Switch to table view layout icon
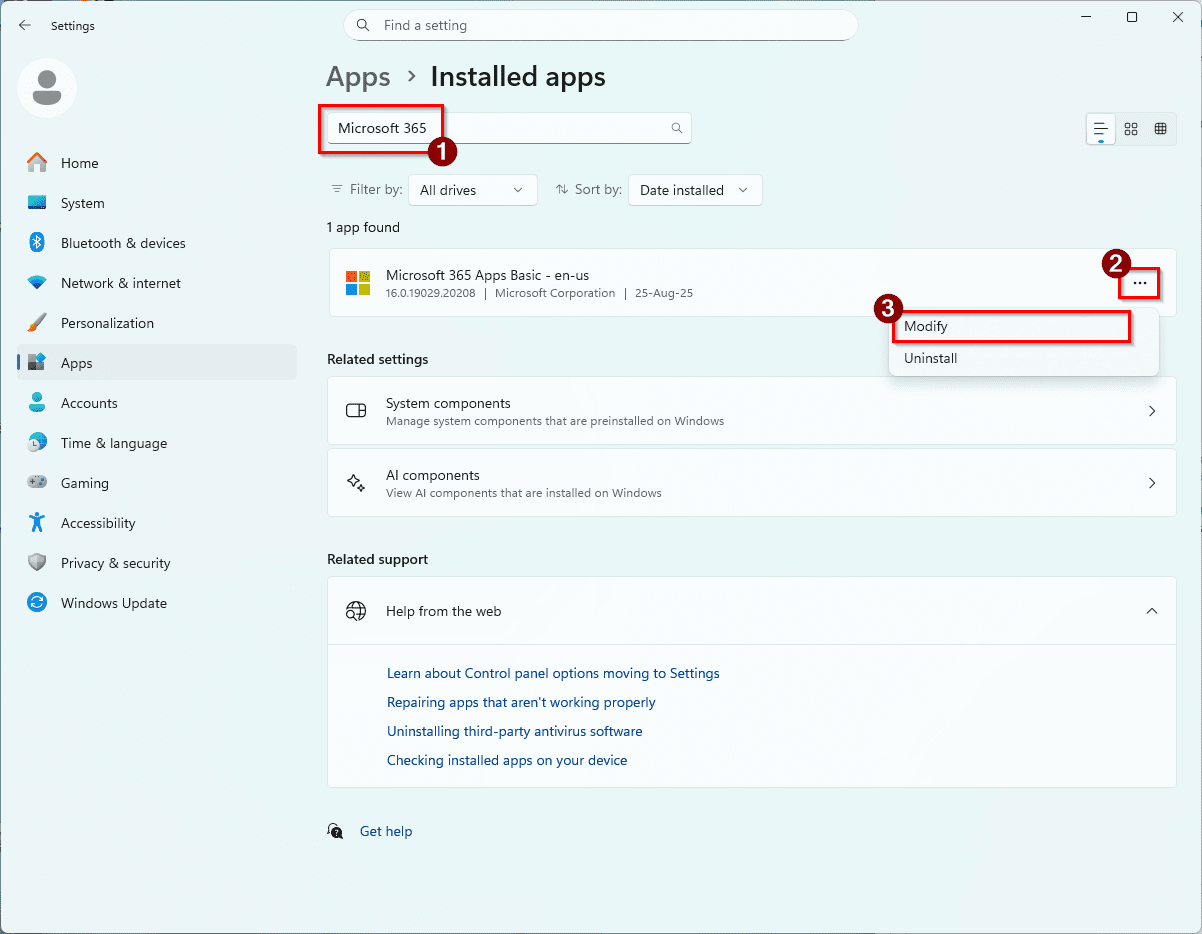The image size is (1202, 934). click(x=1160, y=129)
